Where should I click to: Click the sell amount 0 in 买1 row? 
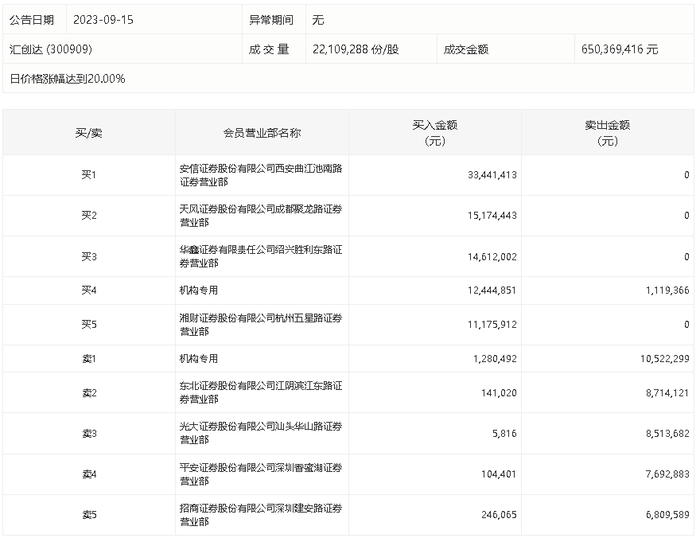(687, 175)
